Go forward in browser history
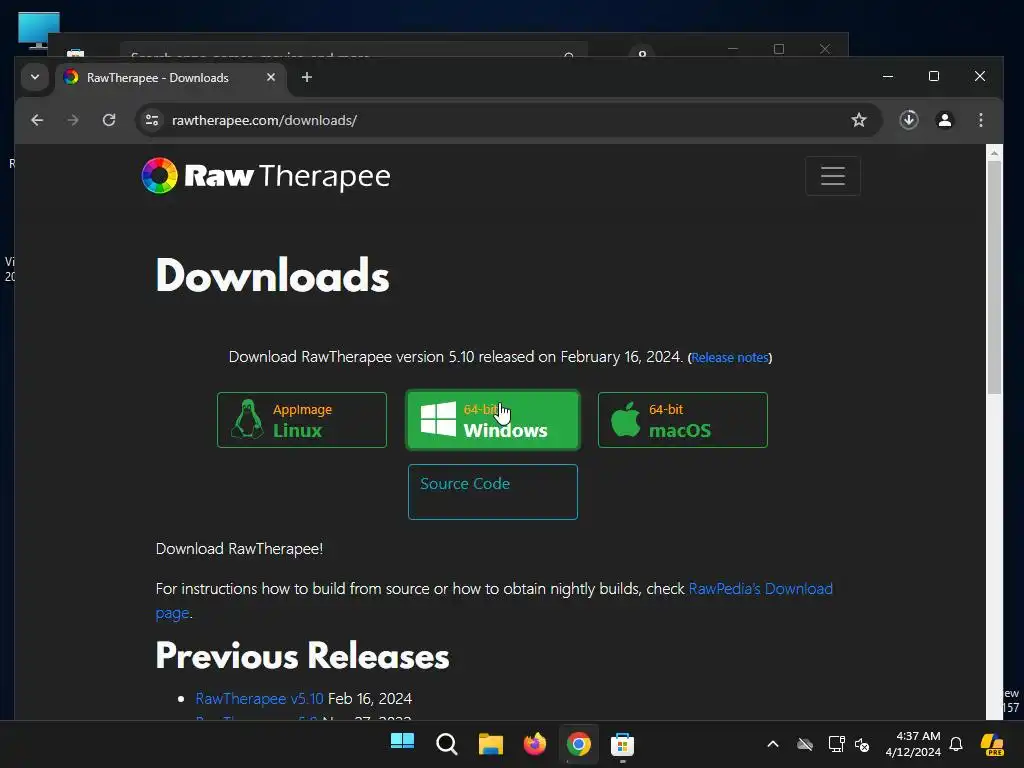Screen dimensions: 1024x768 (73, 120)
